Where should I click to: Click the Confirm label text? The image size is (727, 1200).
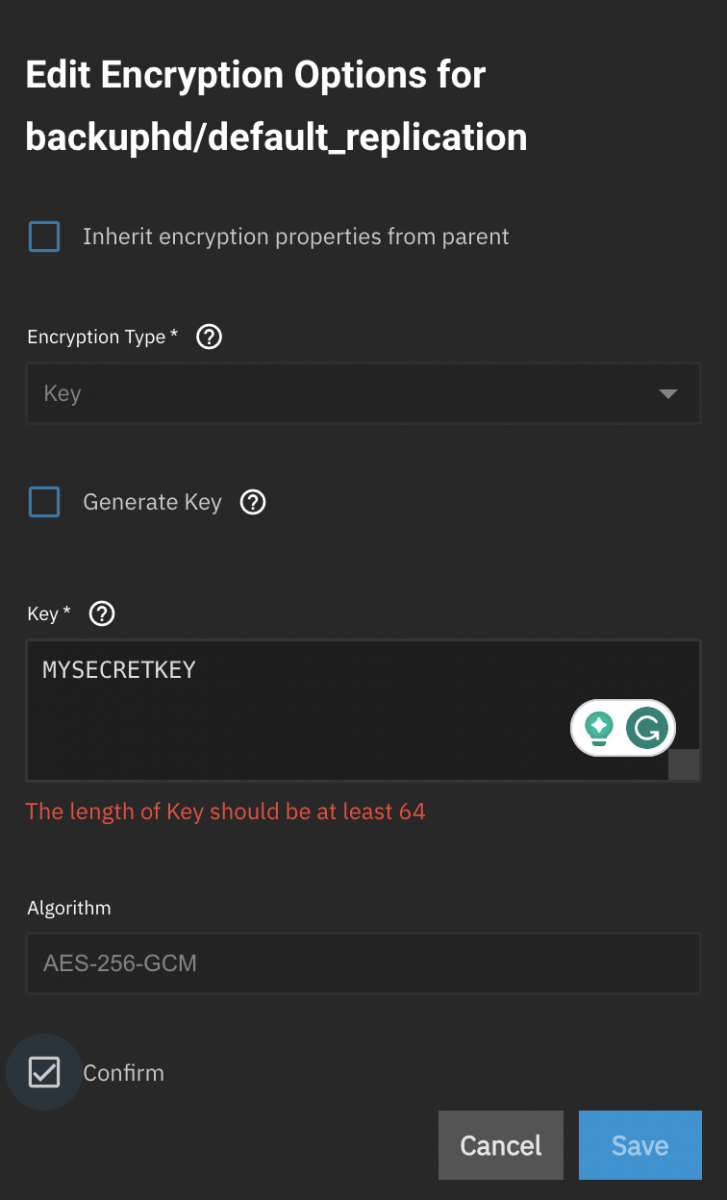(123, 1073)
